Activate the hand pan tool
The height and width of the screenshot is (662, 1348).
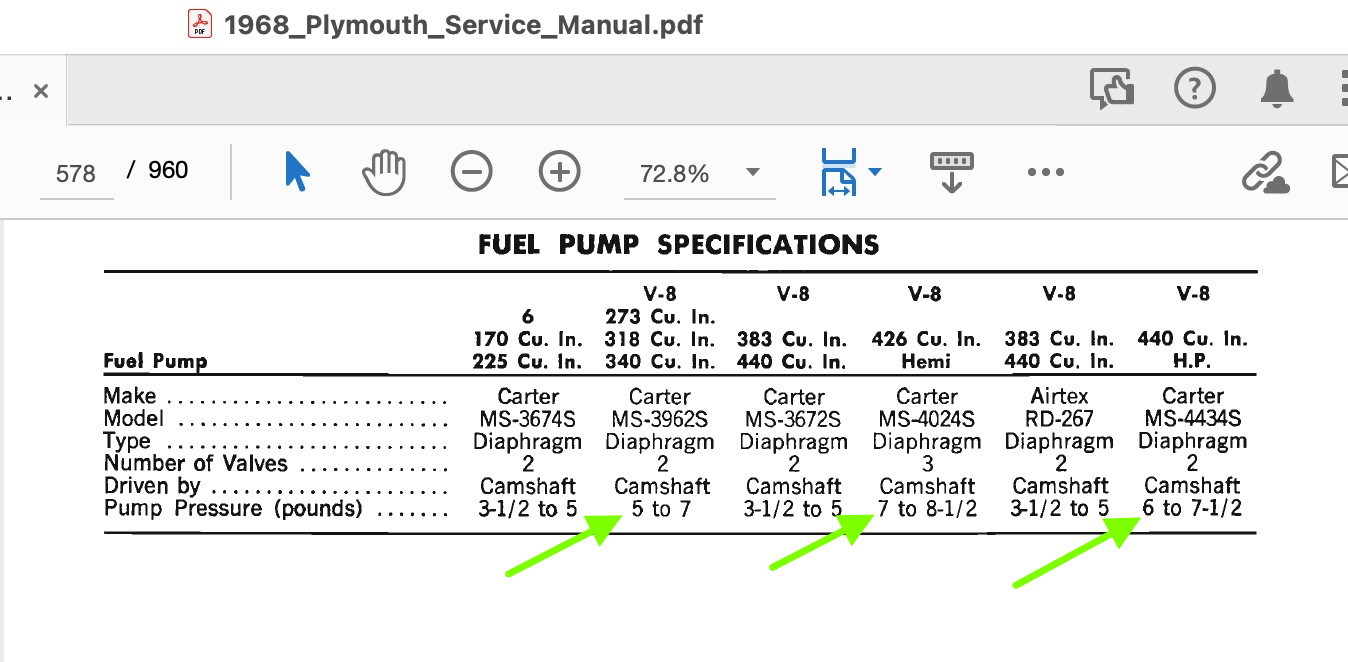point(383,172)
